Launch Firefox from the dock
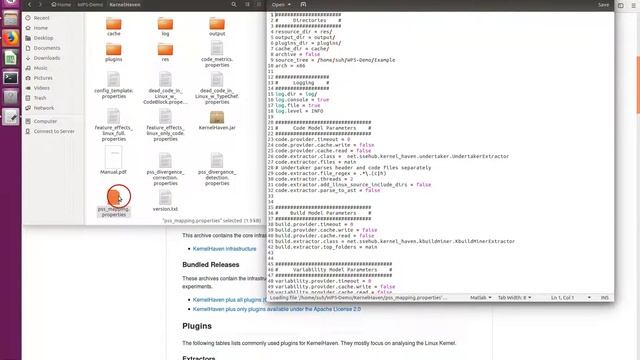The image size is (640, 360). 11,38
